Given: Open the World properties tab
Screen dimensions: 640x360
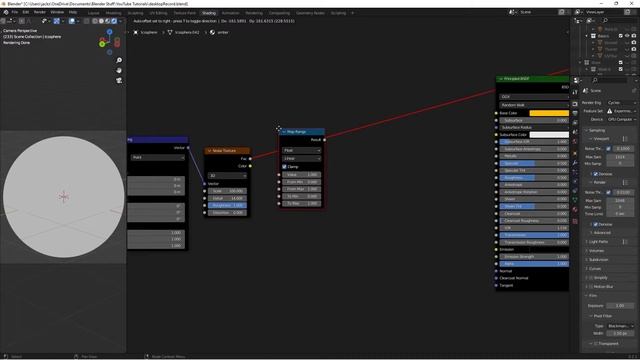Looking at the screenshot, I should click(x=575, y=142).
